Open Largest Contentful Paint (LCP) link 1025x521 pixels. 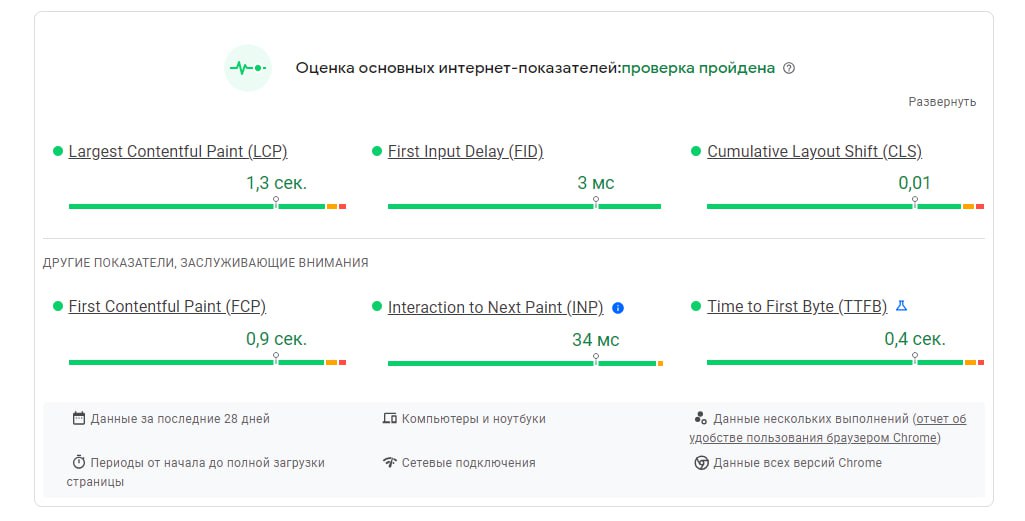(178, 152)
